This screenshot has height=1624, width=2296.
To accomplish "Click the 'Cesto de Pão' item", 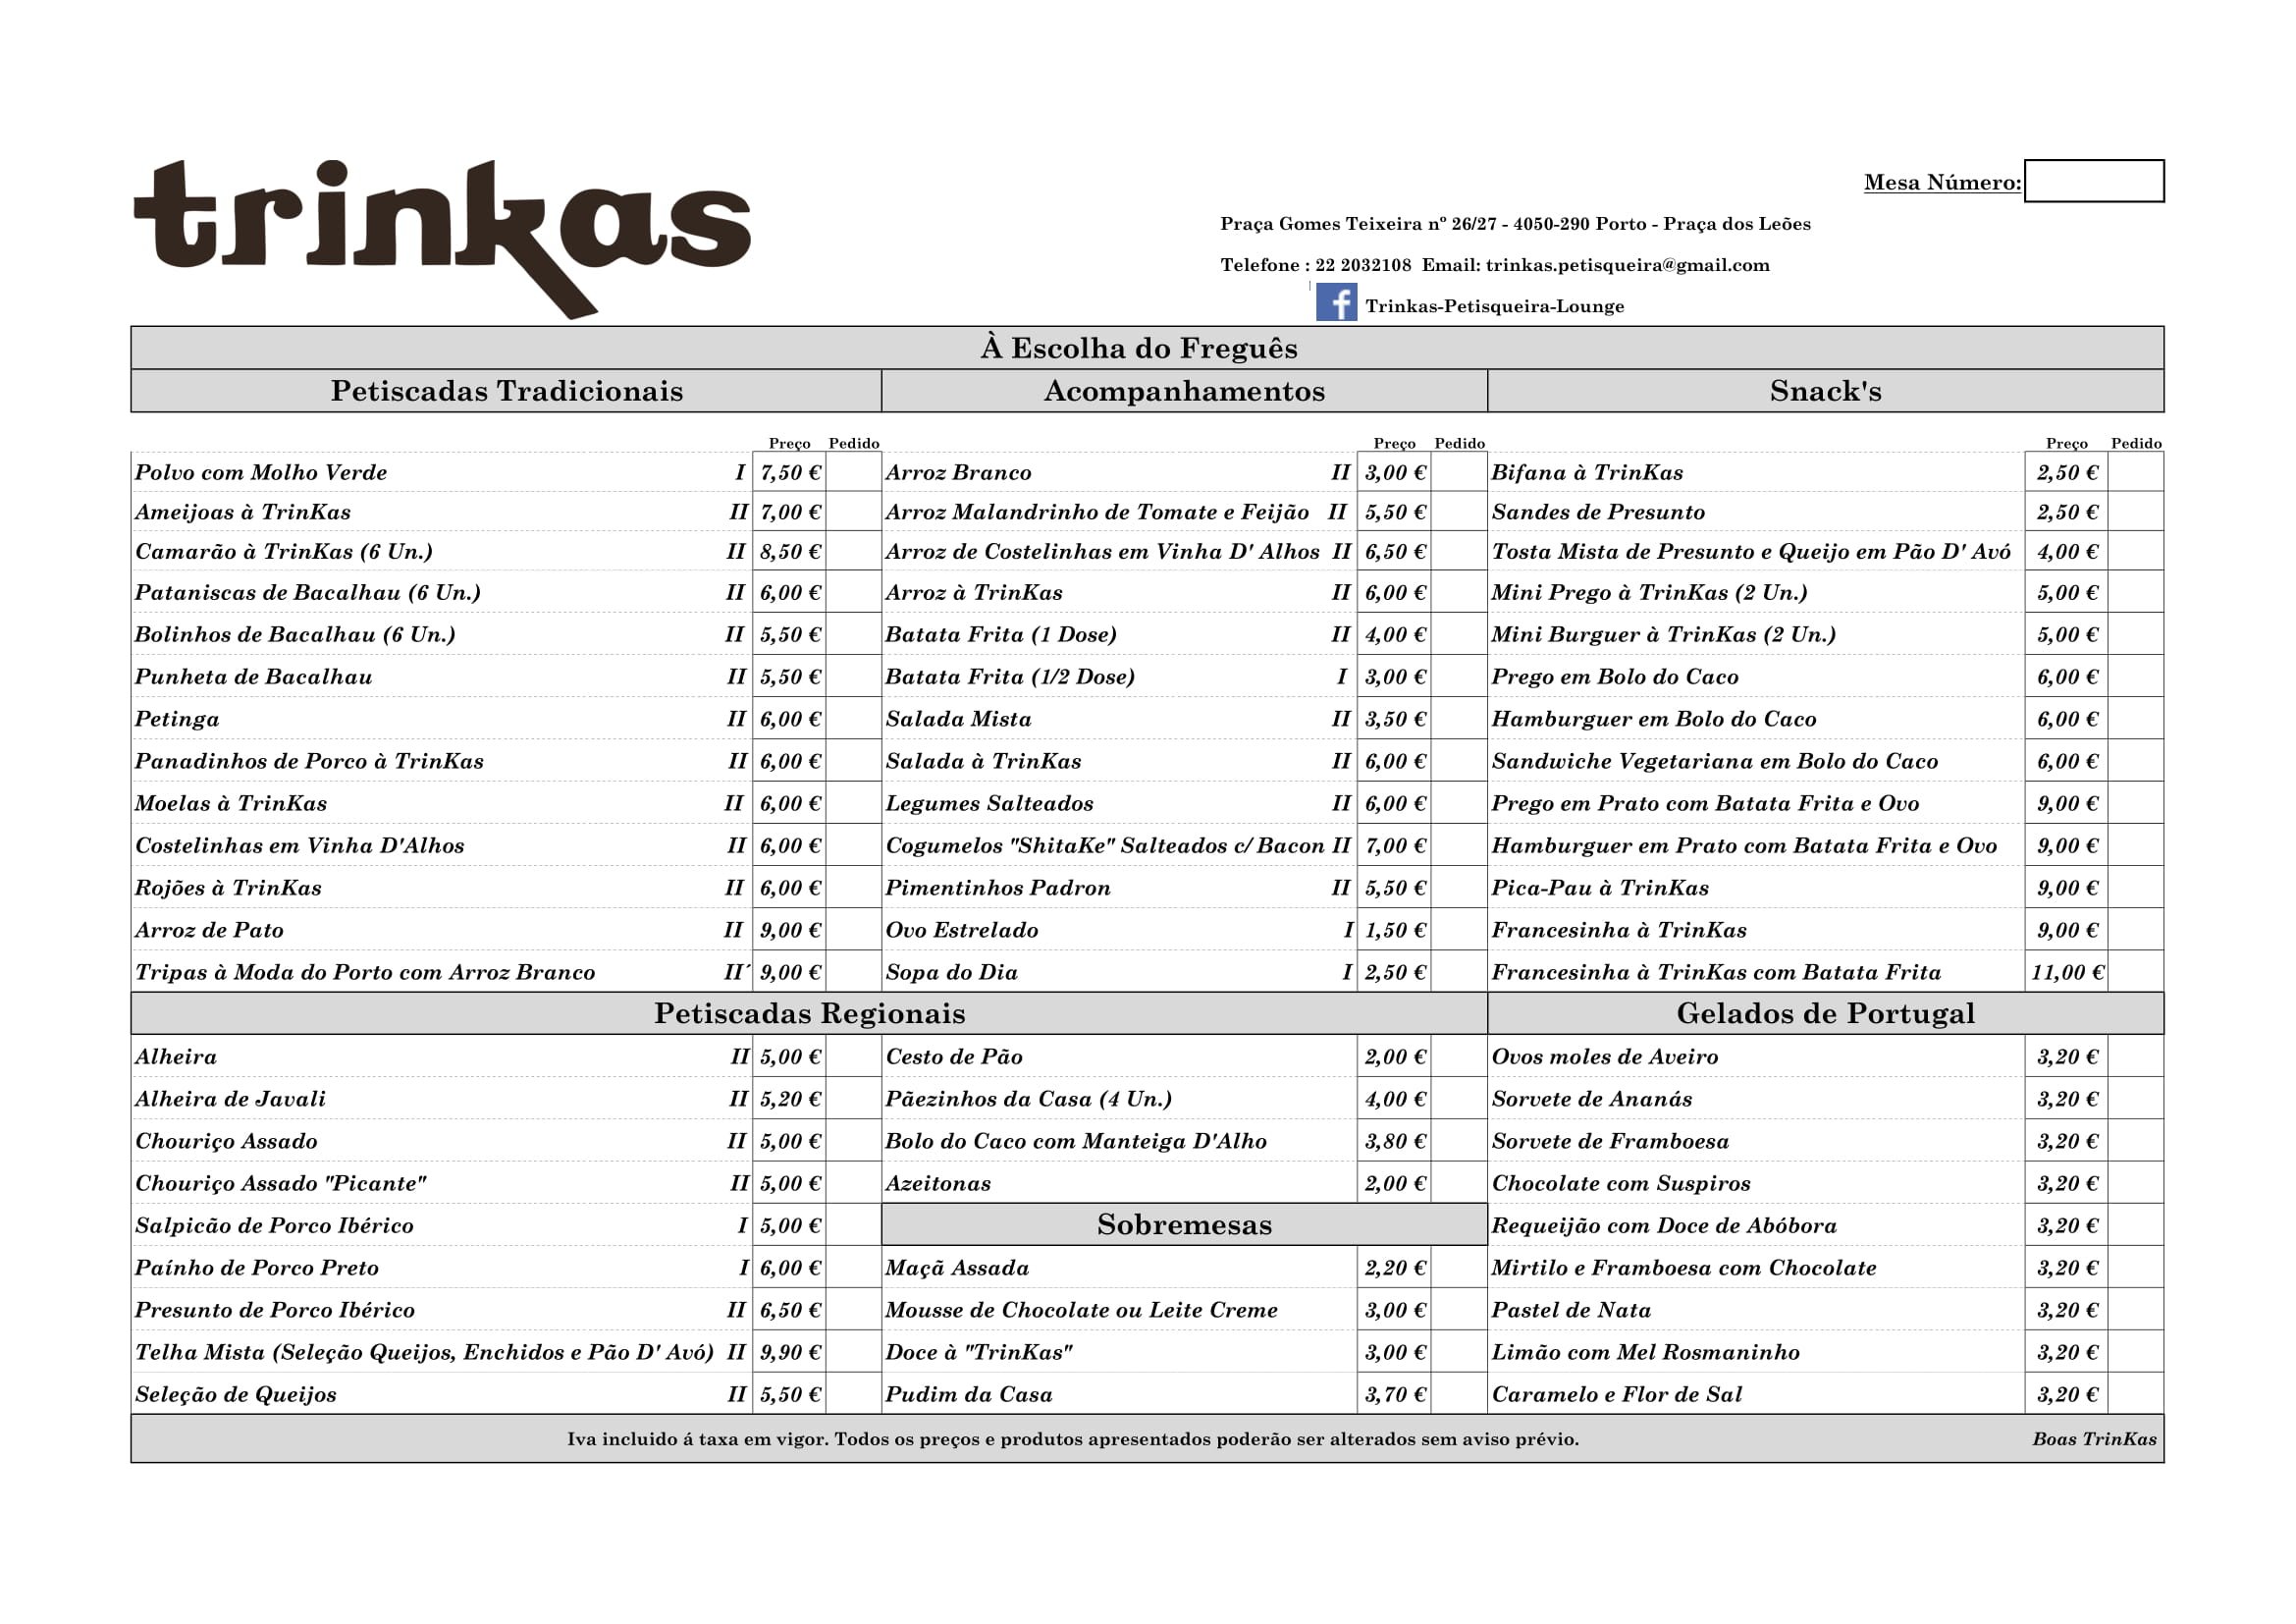I will [x=954, y=1058].
